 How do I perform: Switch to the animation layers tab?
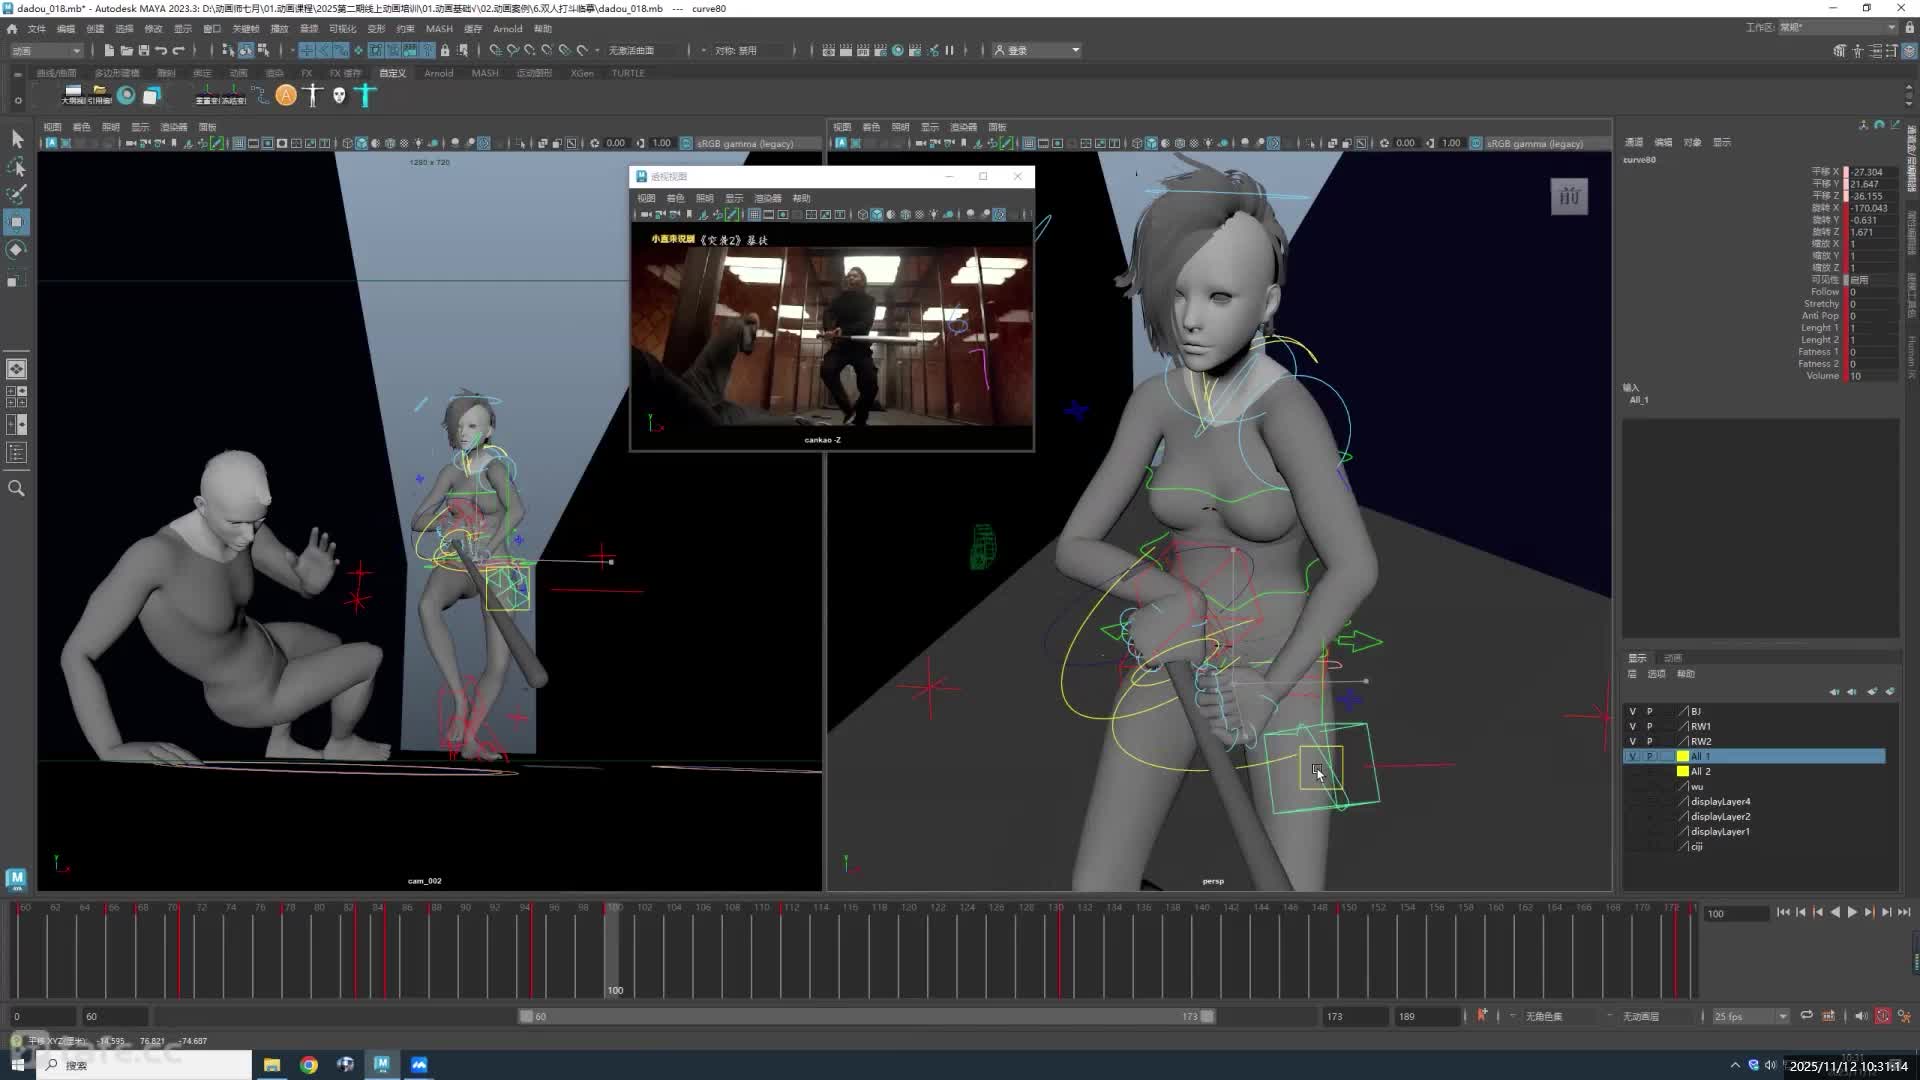coord(1672,658)
